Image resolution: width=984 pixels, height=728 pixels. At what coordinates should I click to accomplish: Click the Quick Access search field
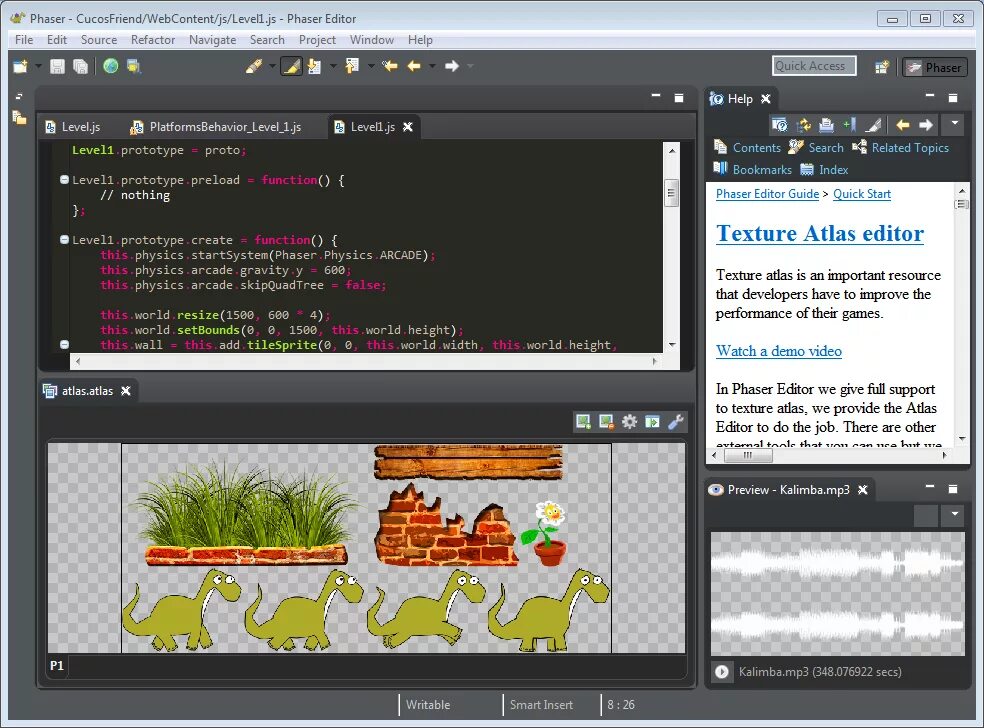814,66
